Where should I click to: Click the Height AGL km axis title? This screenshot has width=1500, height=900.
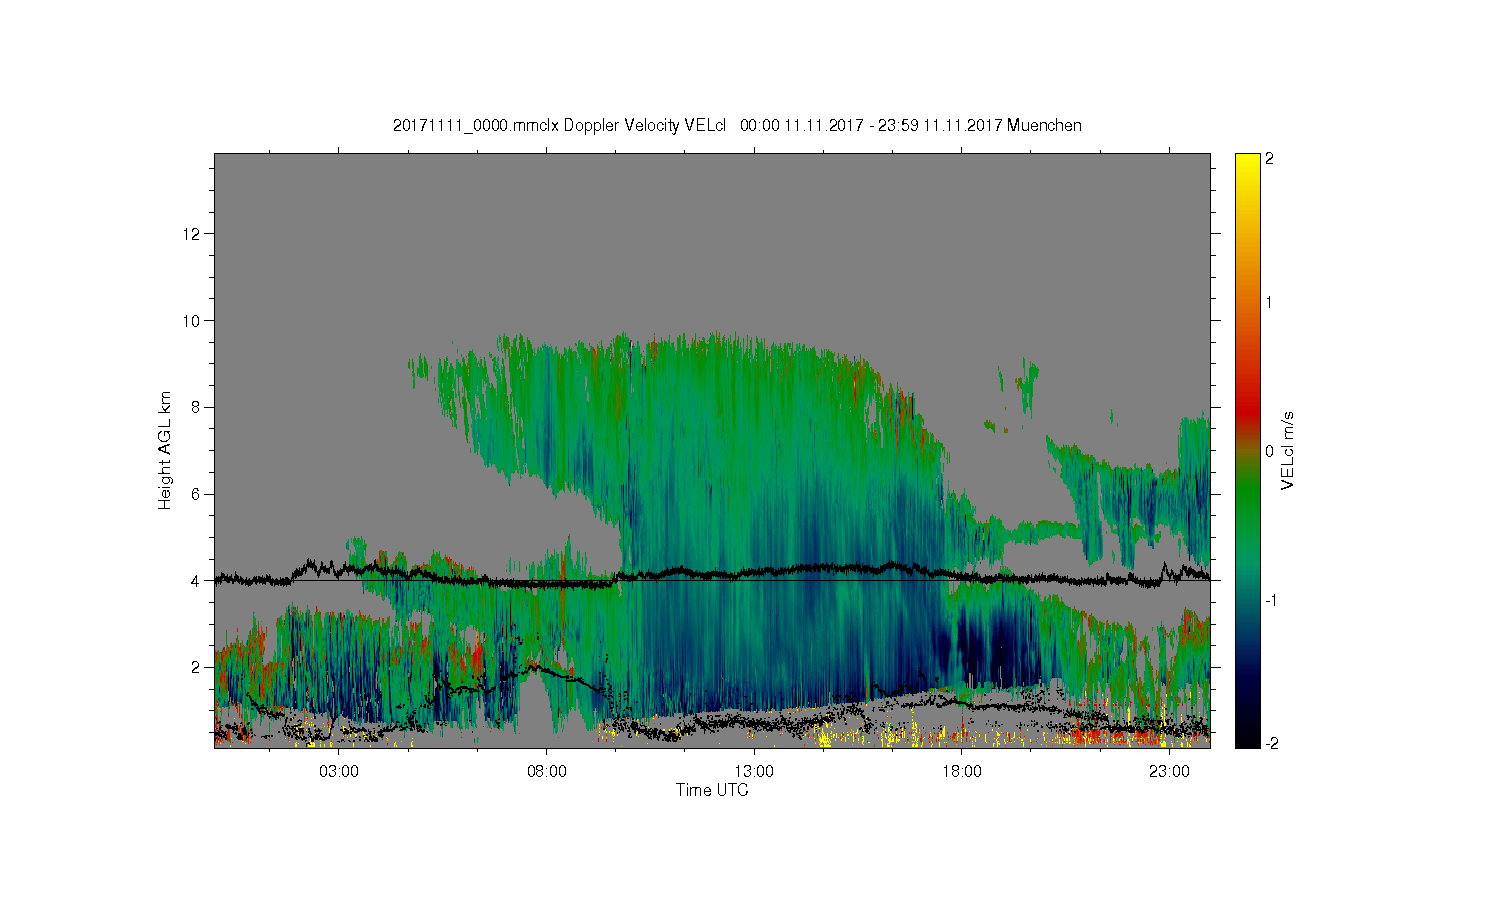pos(165,450)
